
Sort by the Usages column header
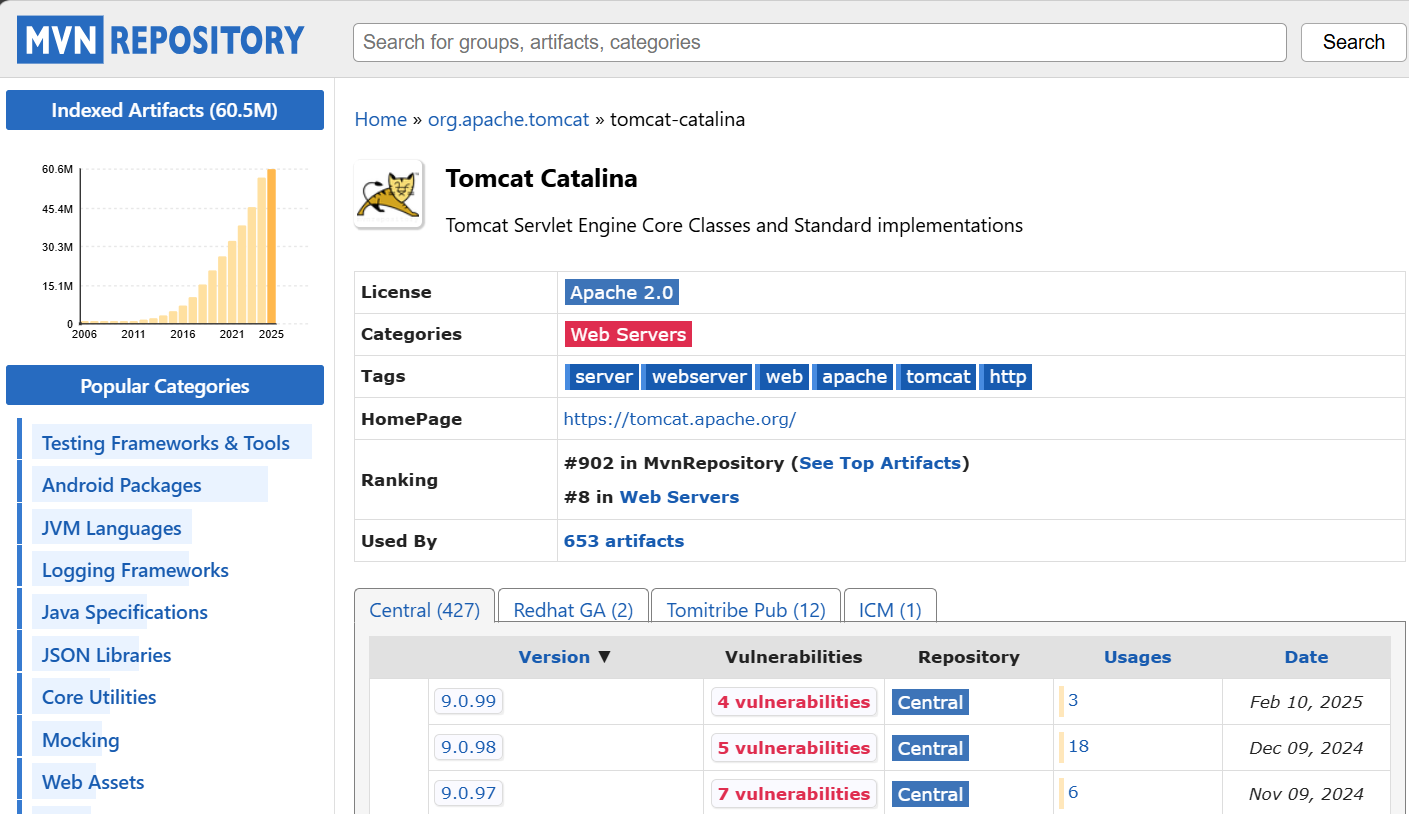tap(1137, 657)
